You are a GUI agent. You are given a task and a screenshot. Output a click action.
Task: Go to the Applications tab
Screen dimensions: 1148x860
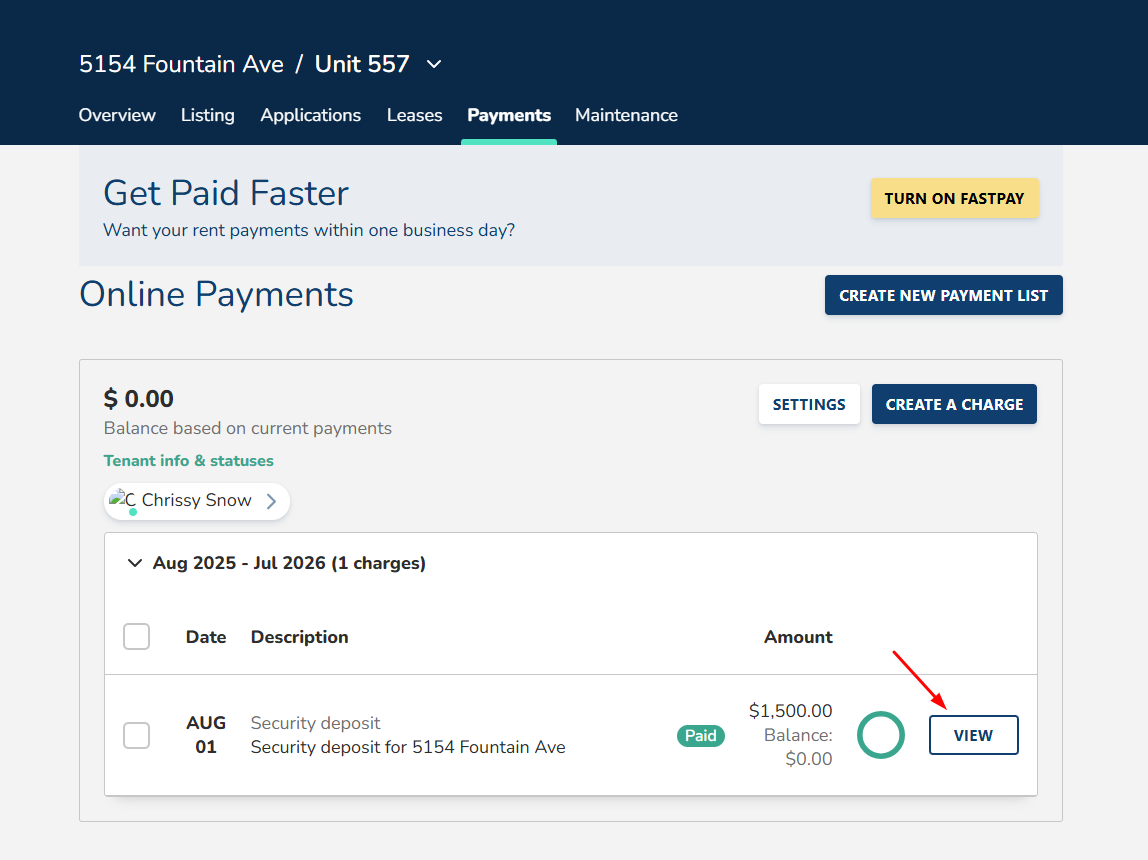[310, 115]
